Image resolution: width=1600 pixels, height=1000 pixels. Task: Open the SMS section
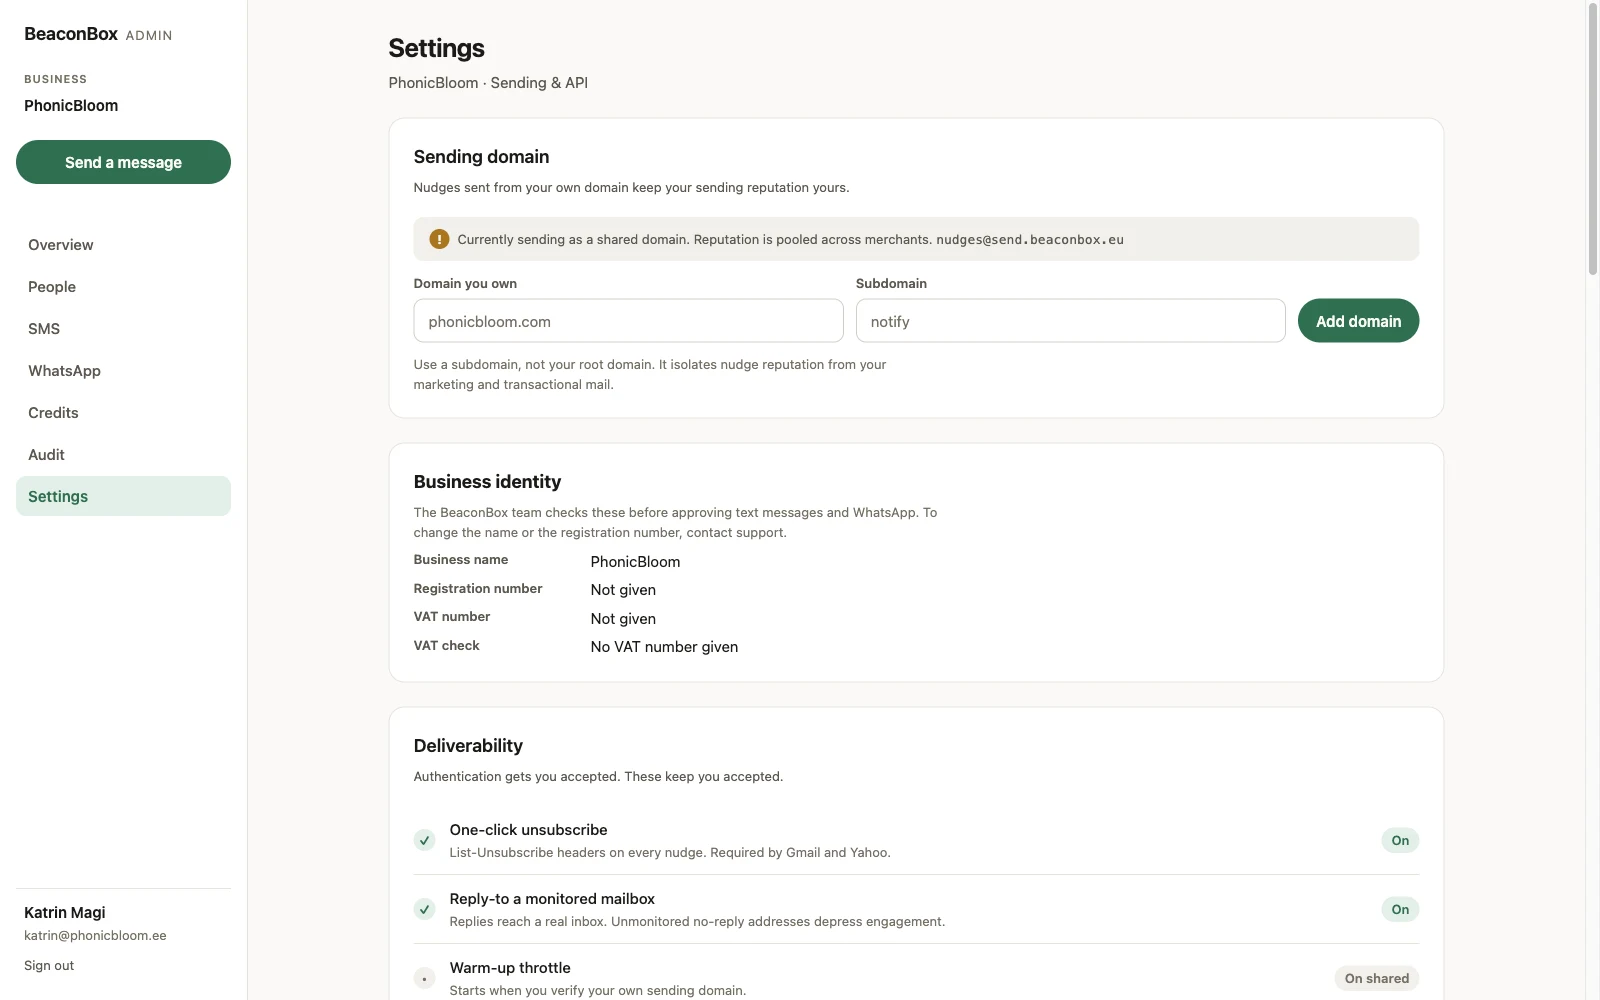pos(123,329)
